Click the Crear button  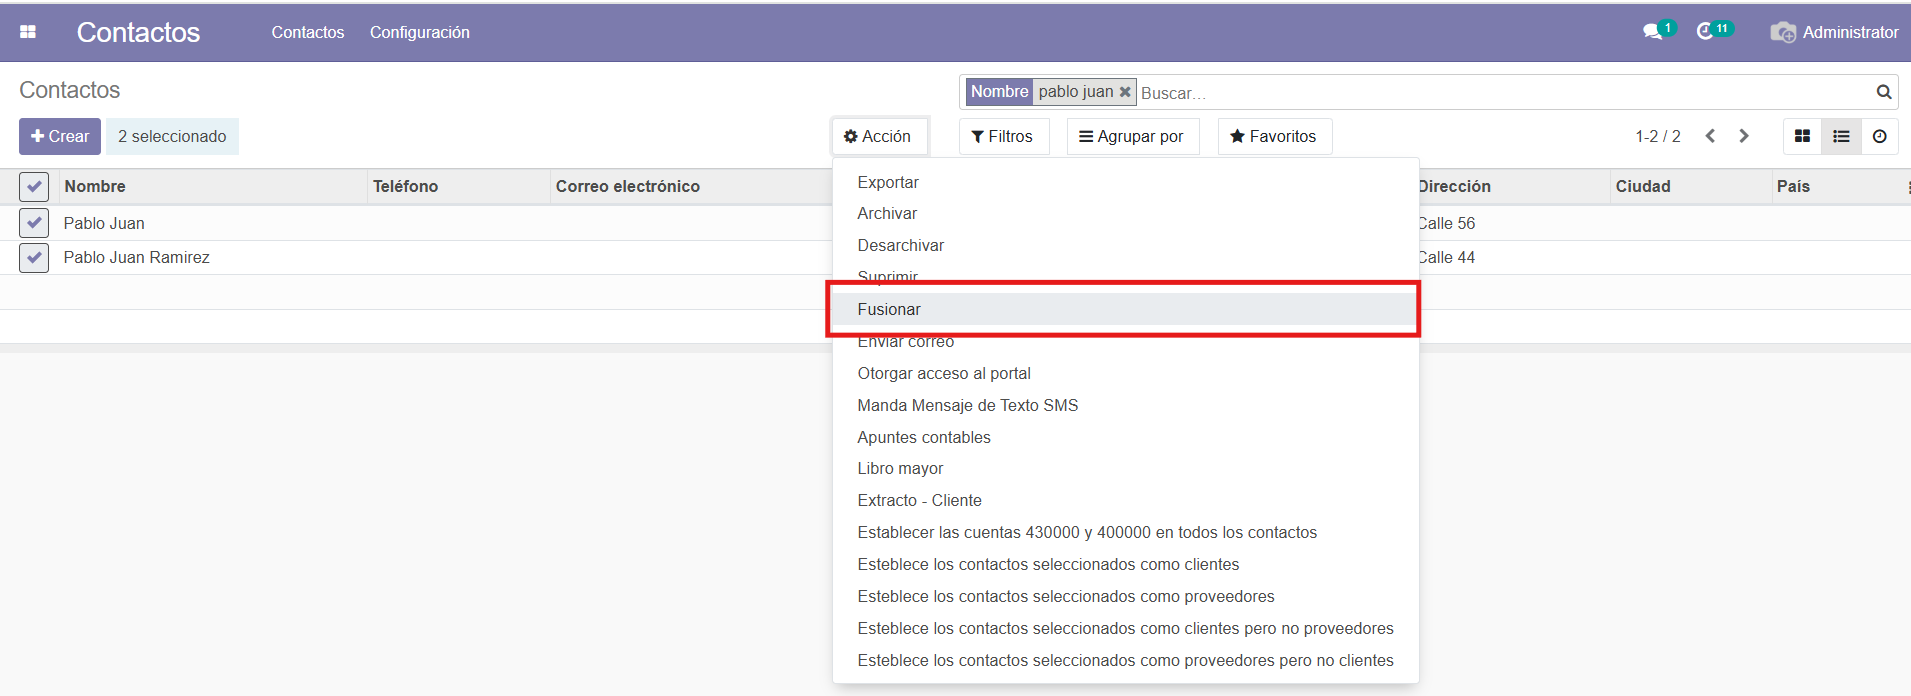click(x=60, y=136)
